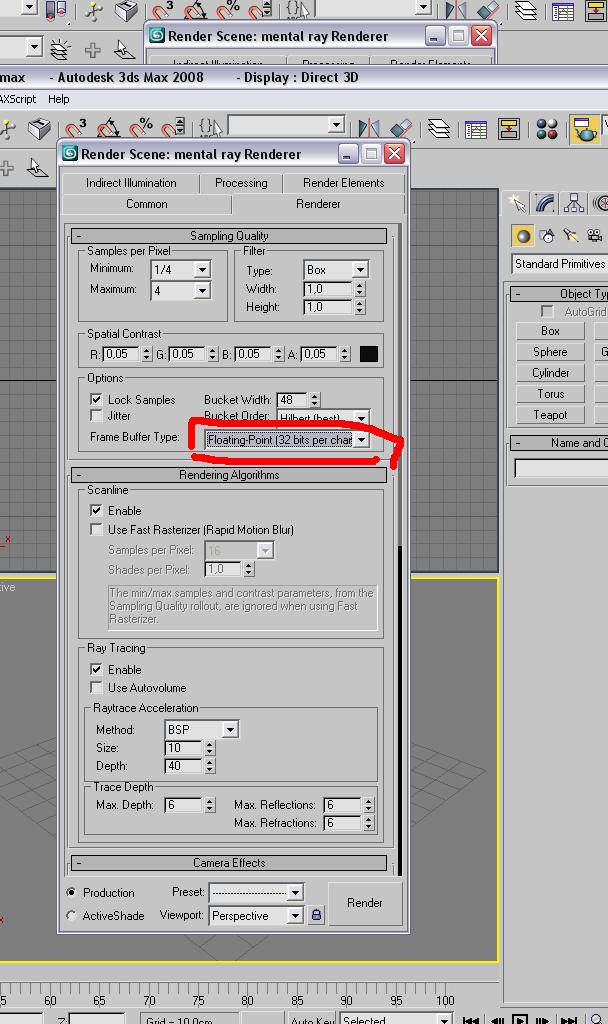Toggle the AutoGrid checkbox
Screen dimensions: 608x1024
(547, 312)
